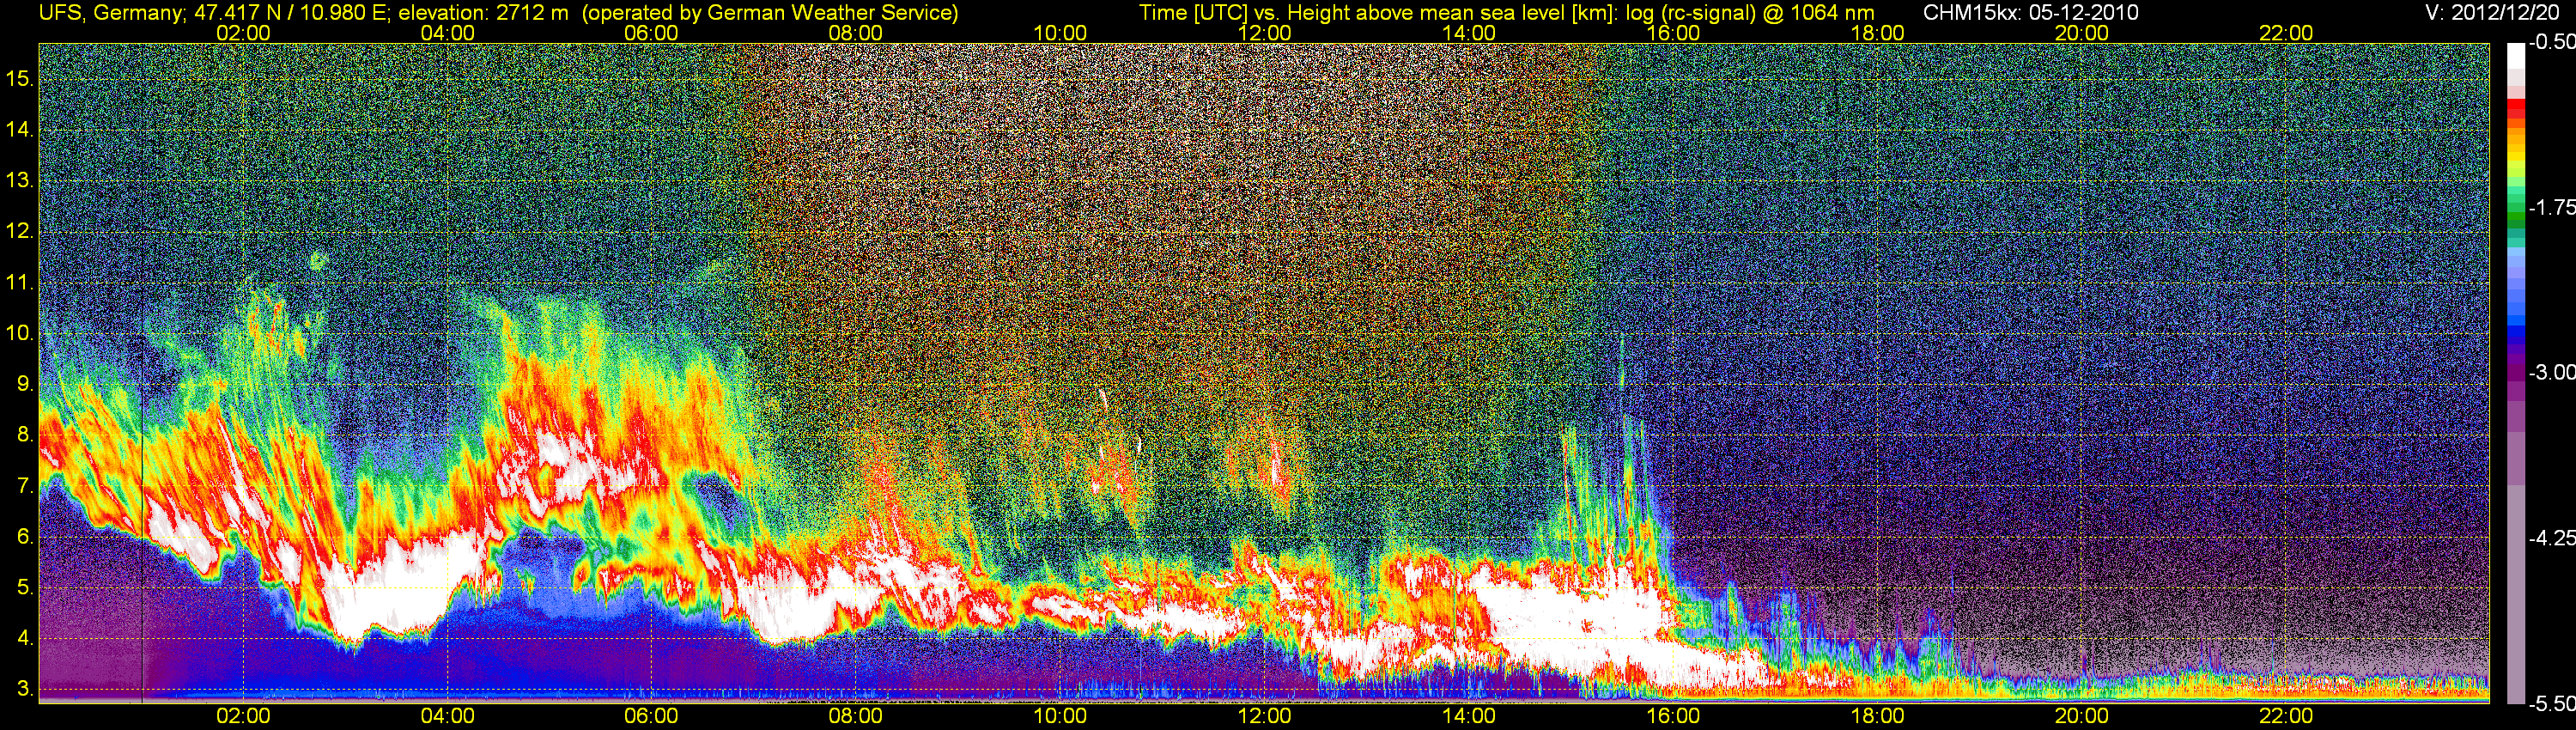The height and width of the screenshot is (730, 2576).
Task: Click the height axis label "9."
Action: click(x=25, y=384)
